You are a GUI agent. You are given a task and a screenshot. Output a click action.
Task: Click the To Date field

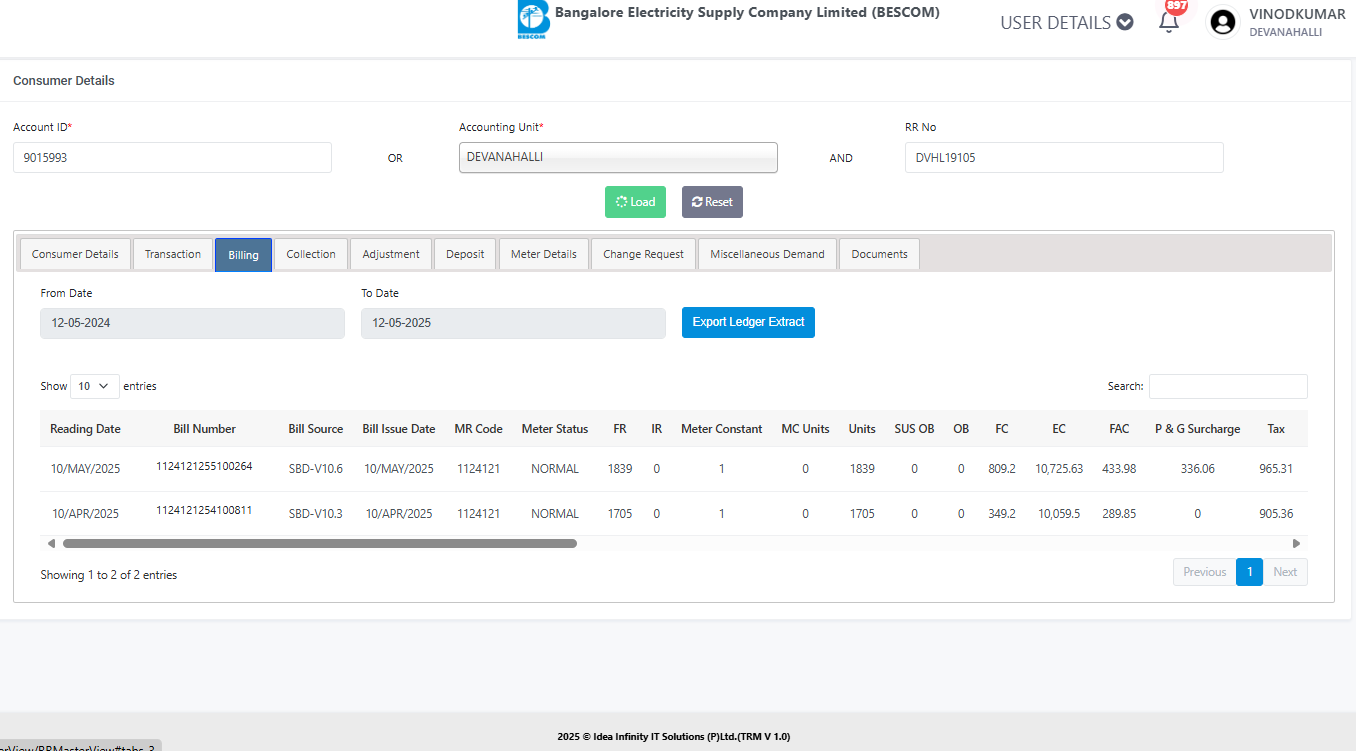(513, 323)
